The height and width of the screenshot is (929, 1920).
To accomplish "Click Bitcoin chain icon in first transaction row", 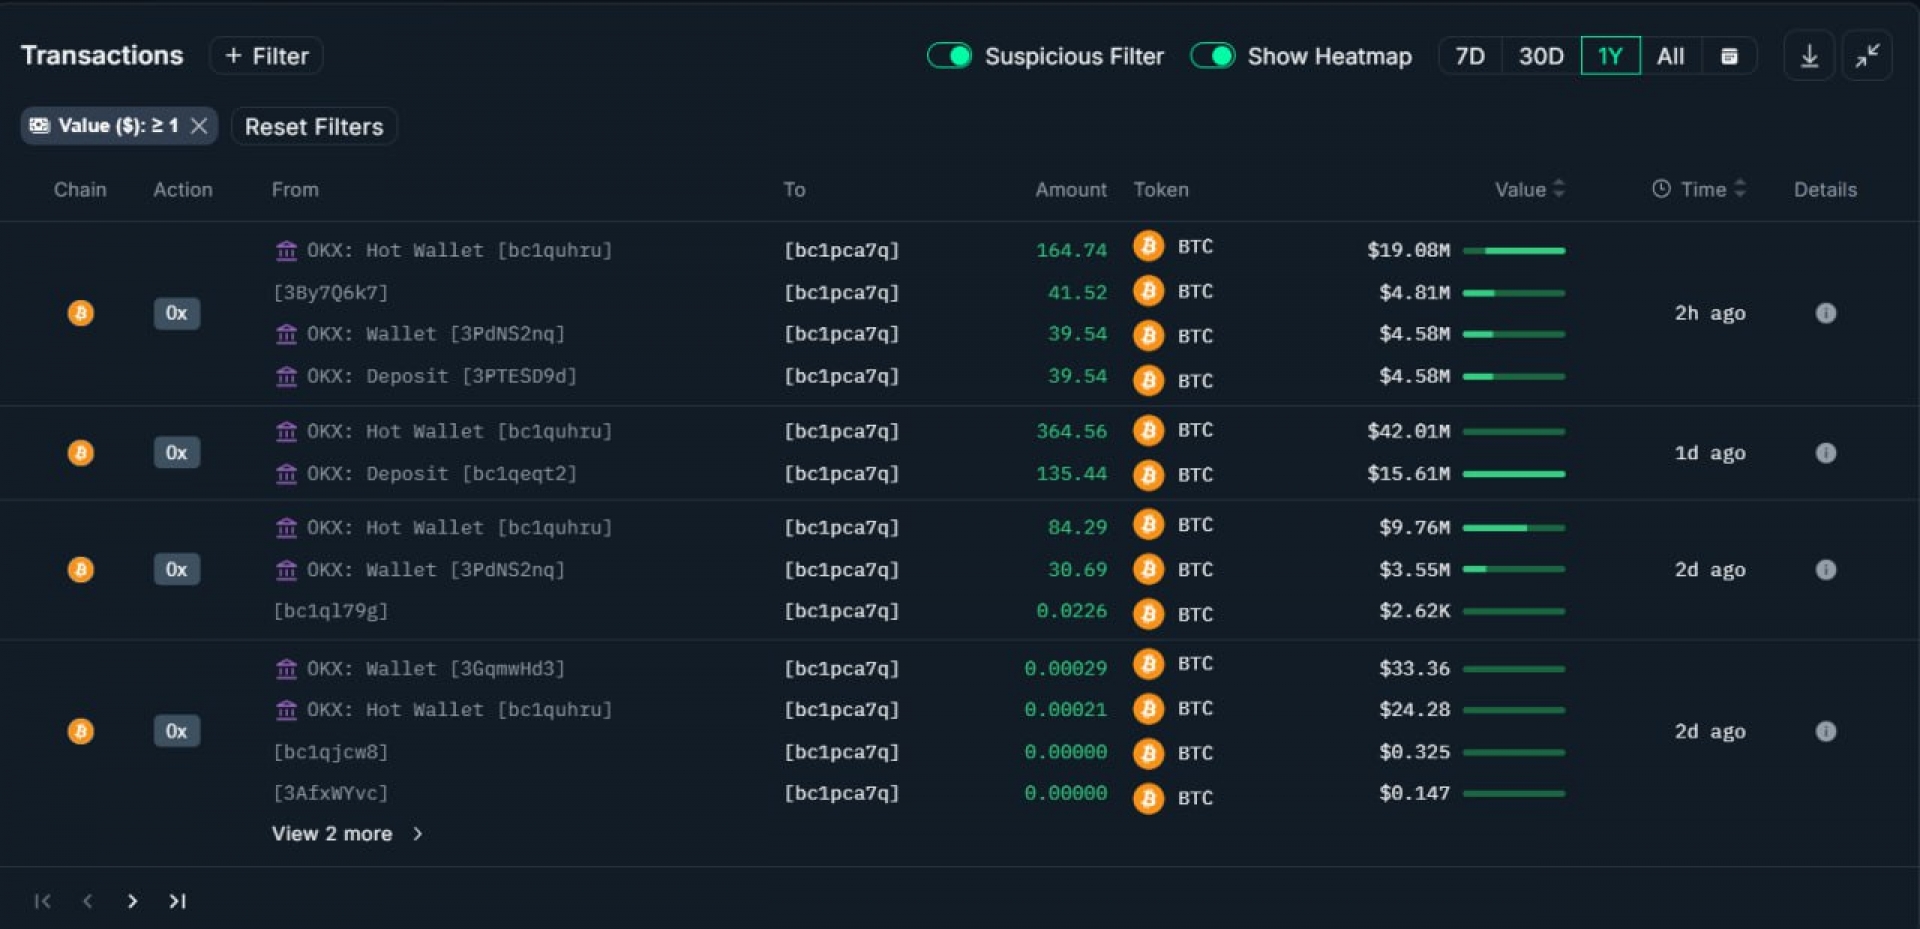I will coord(80,313).
